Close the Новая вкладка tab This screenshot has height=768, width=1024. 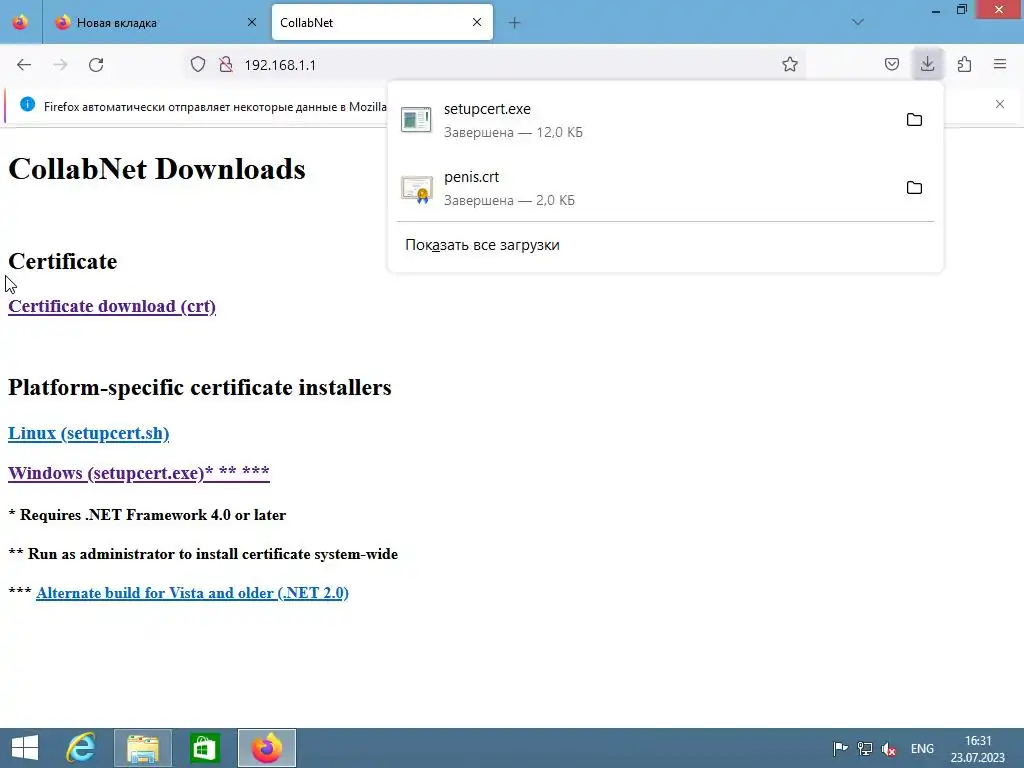(252, 22)
